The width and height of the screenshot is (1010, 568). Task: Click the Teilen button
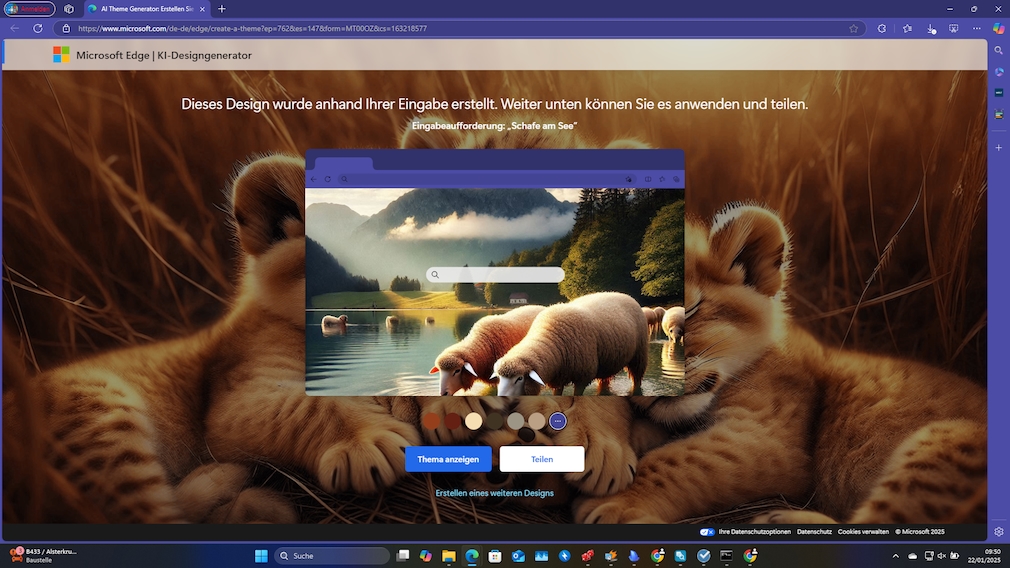[x=541, y=459]
